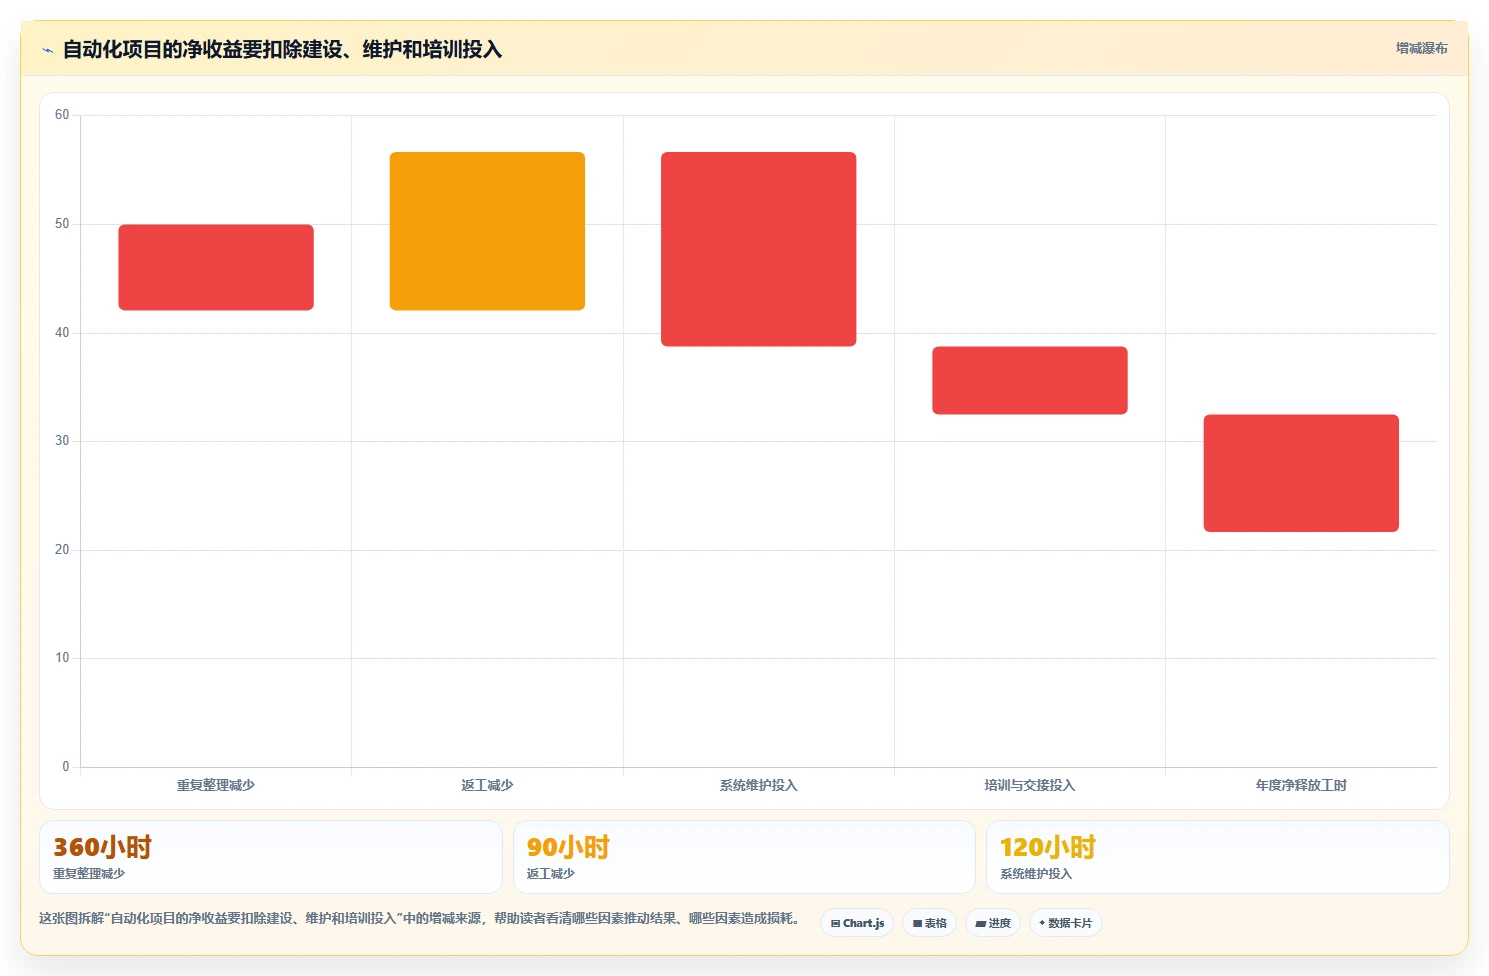Click the 返工减少 caption under 90小时
Image resolution: width=1489 pixels, height=976 pixels.
point(551,874)
